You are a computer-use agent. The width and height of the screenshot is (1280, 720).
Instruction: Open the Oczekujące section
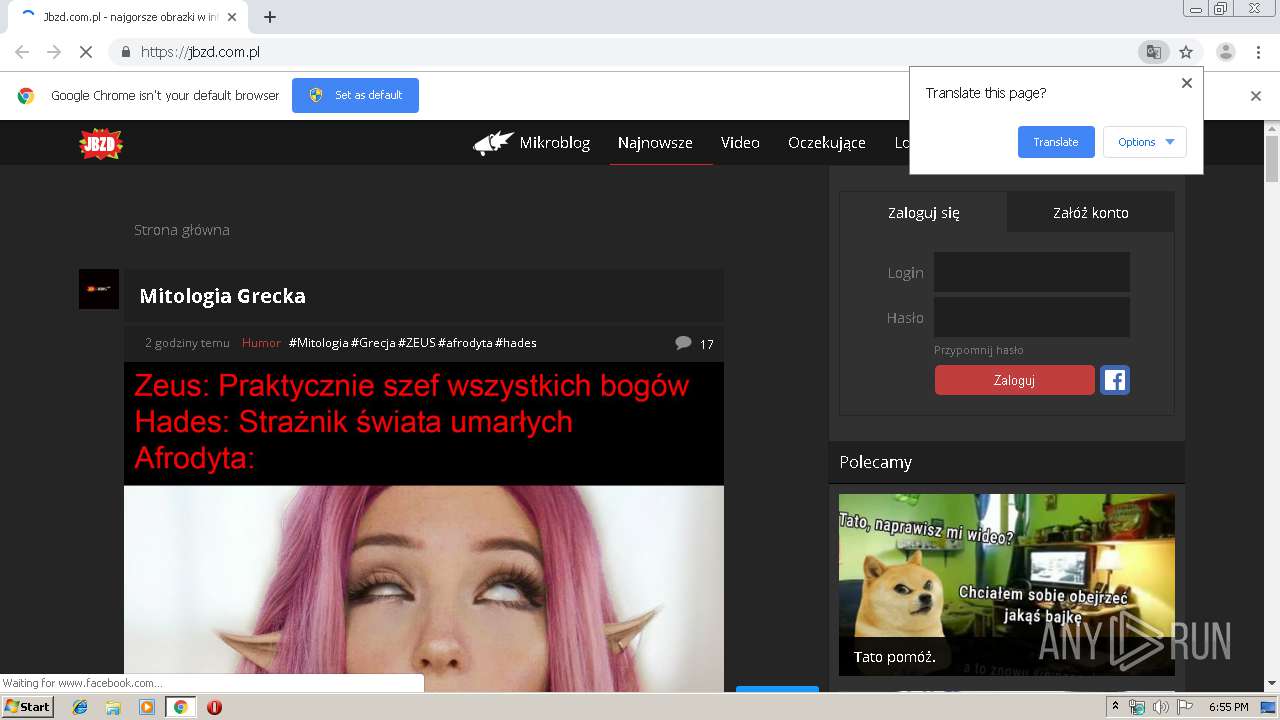(827, 143)
